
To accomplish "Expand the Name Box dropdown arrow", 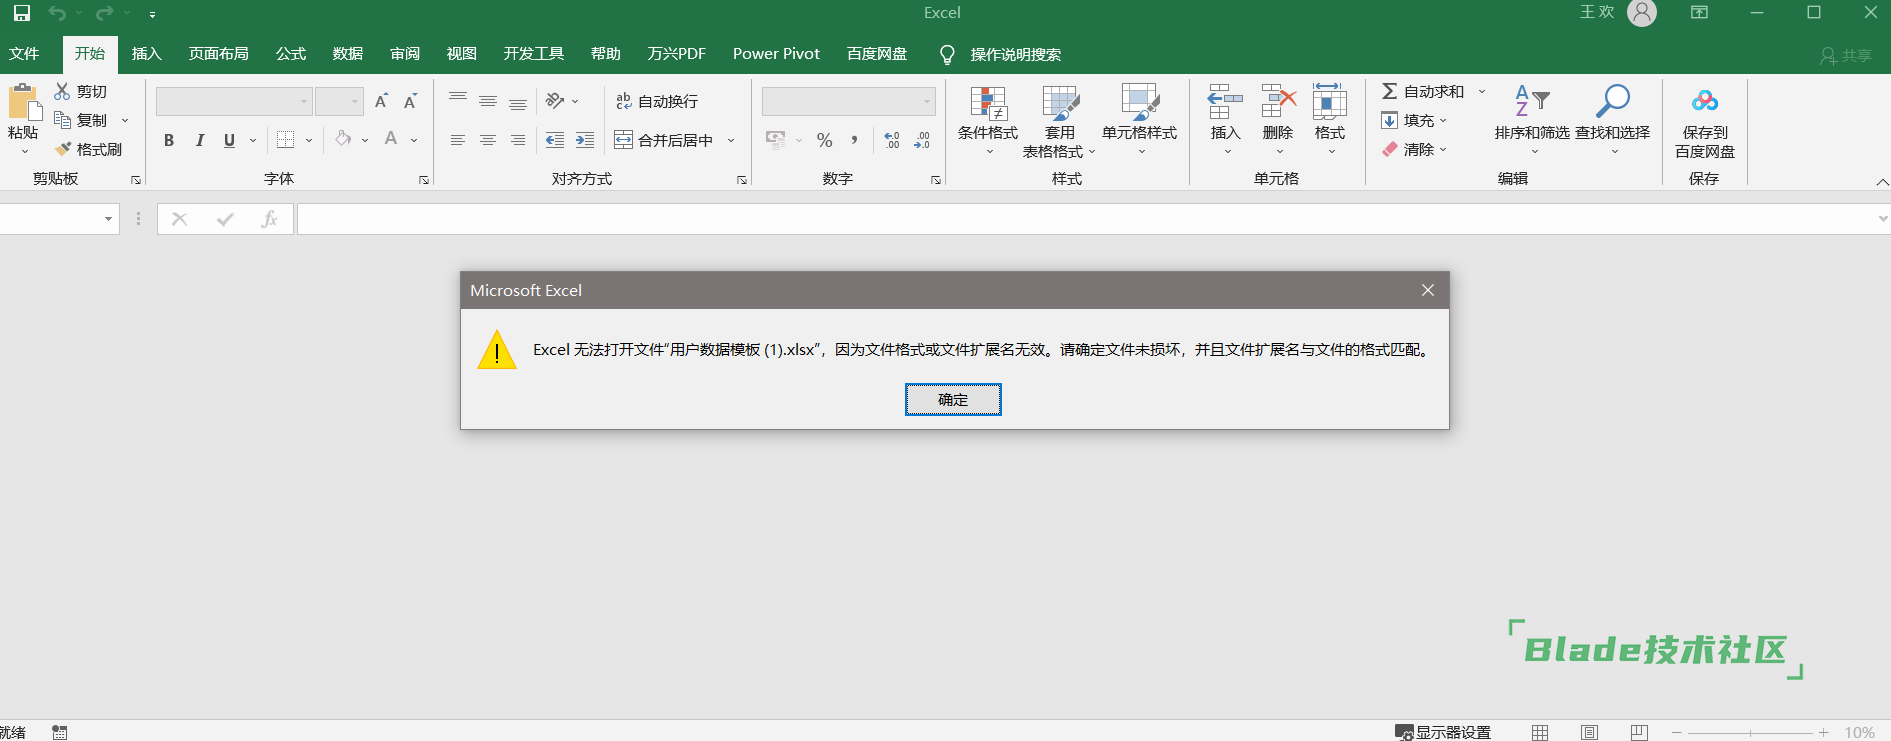I will click(x=108, y=219).
